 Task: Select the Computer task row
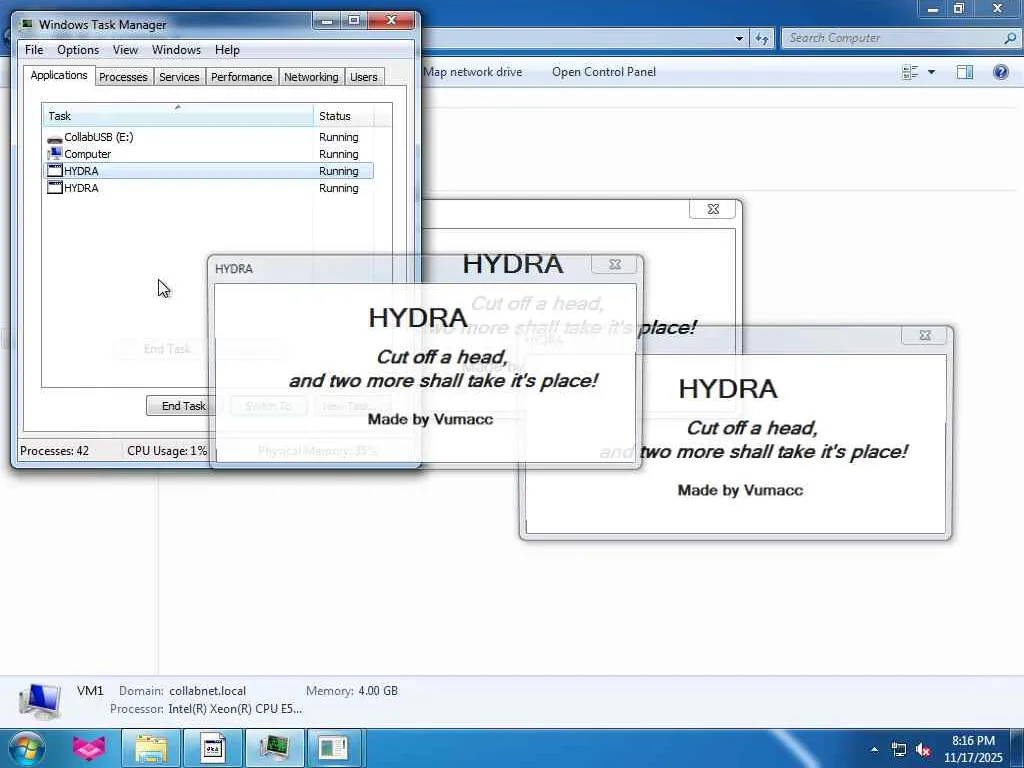[x=208, y=154]
